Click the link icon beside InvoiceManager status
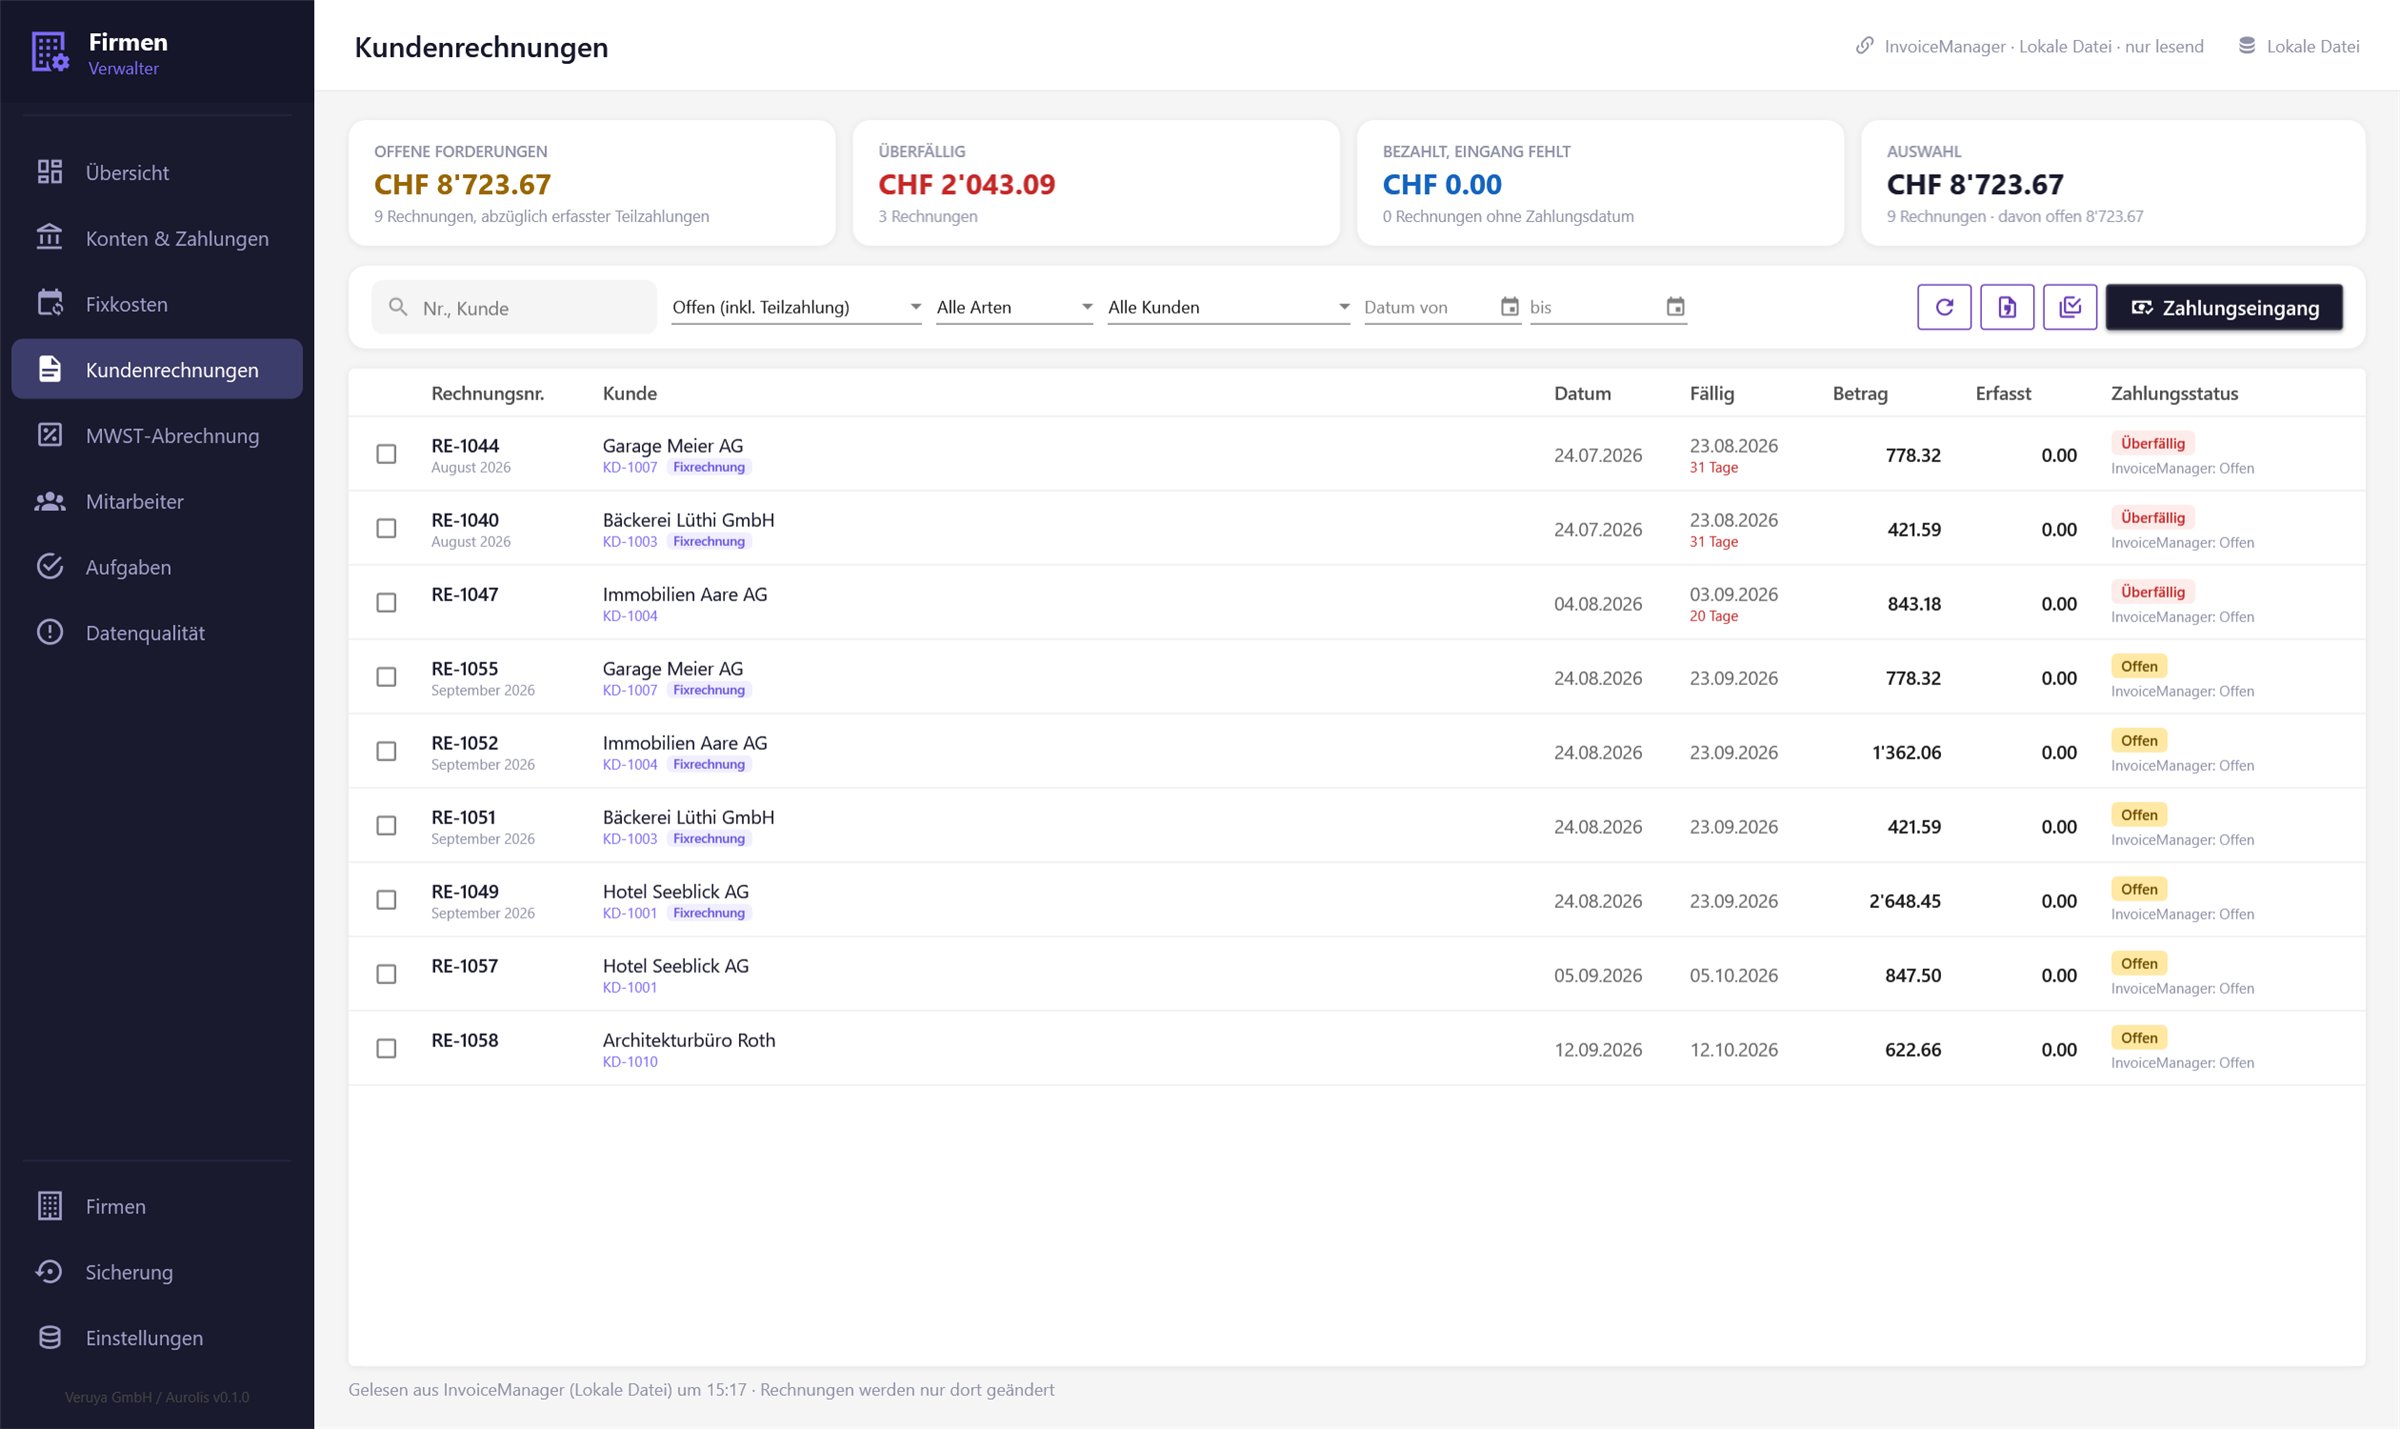The image size is (2400, 1429). click(x=1864, y=46)
